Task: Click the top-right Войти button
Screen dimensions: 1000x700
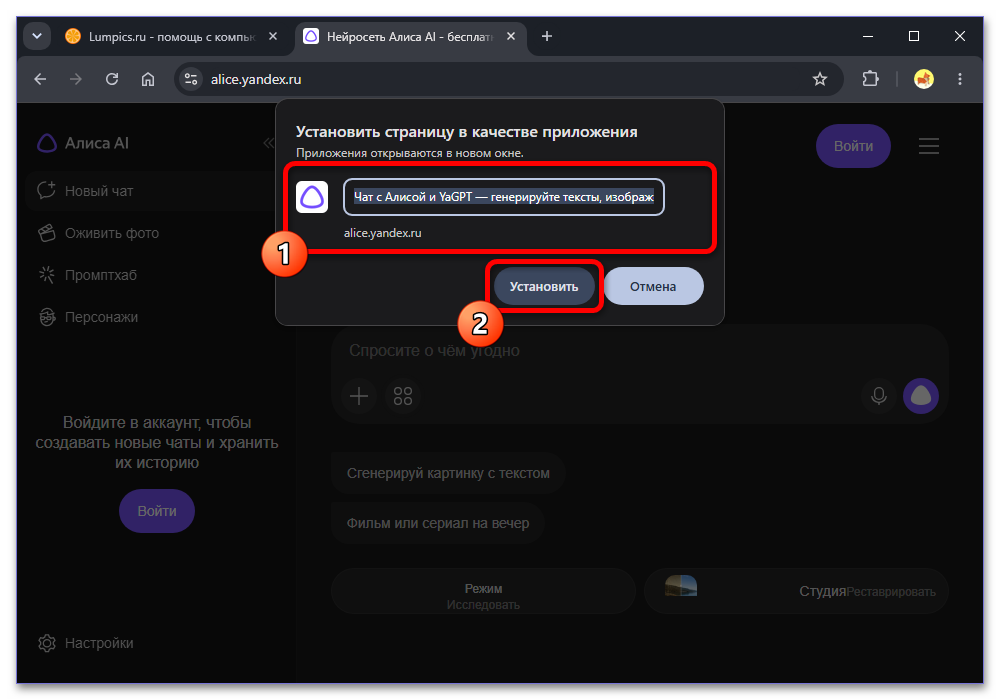Action: tap(853, 146)
